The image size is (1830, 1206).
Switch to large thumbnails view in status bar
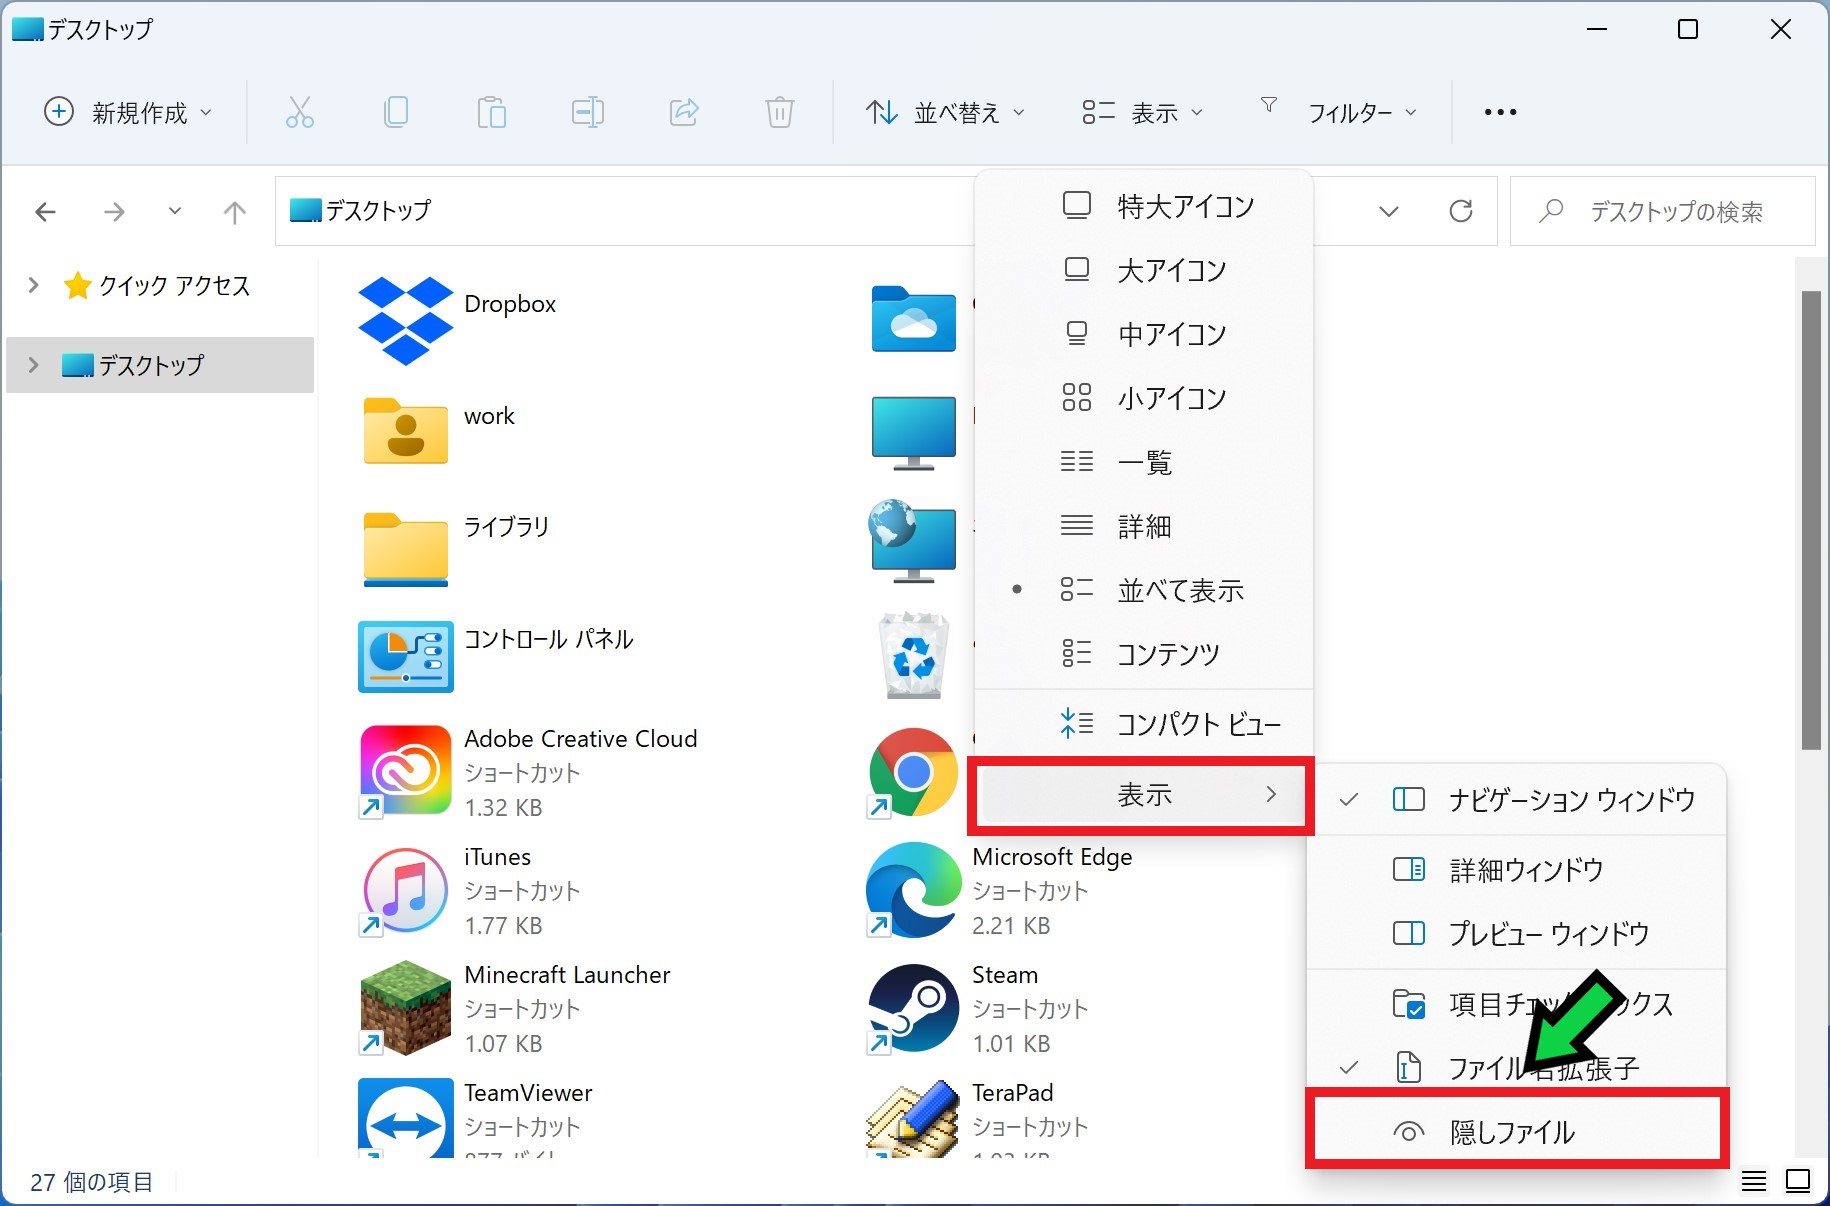1798,1181
